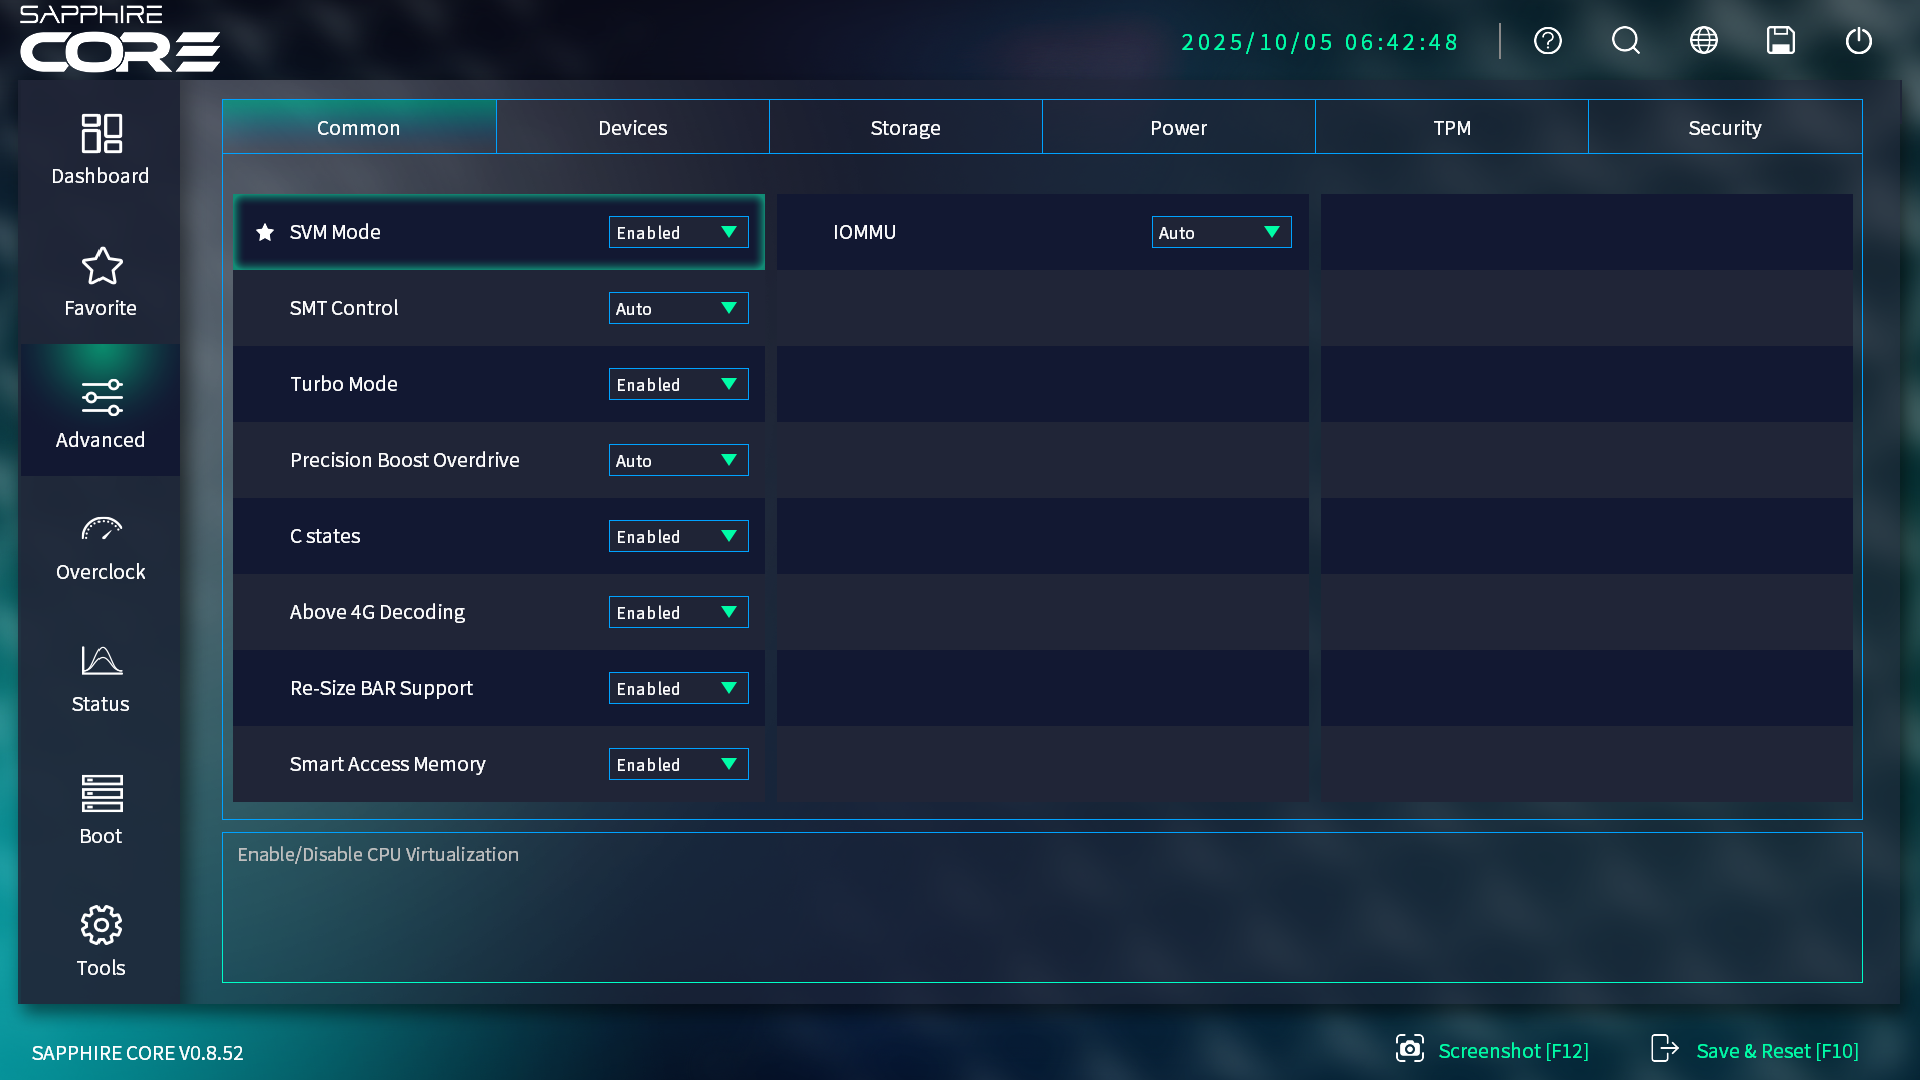Viewport: 1920px width, 1080px height.
Task: Click Save & Reset [F10]
Action: (1755, 1050)
